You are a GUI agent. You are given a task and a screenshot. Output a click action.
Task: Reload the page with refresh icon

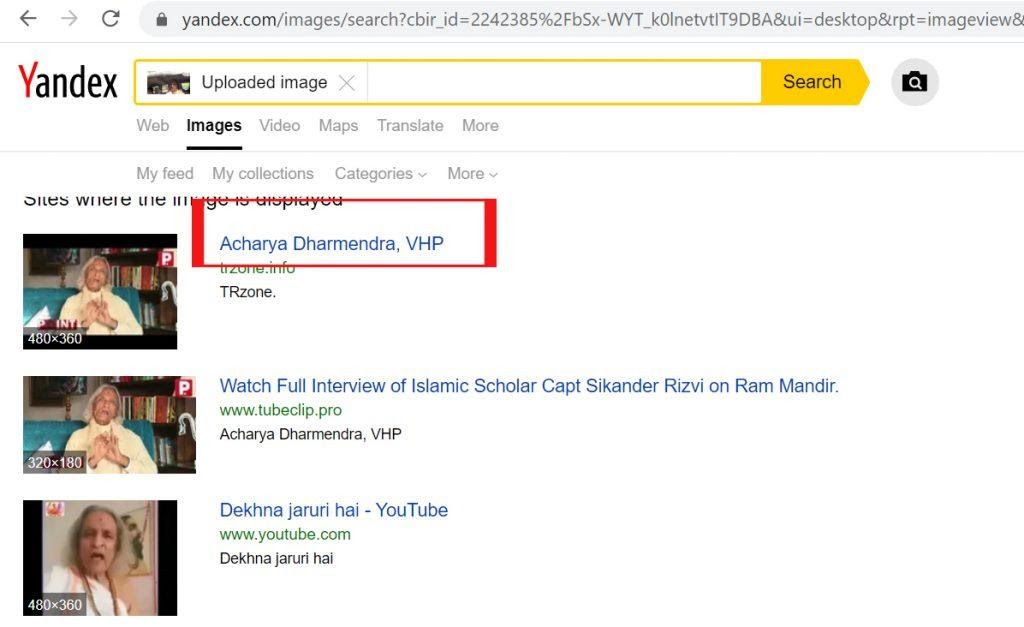tap(110, 18)
